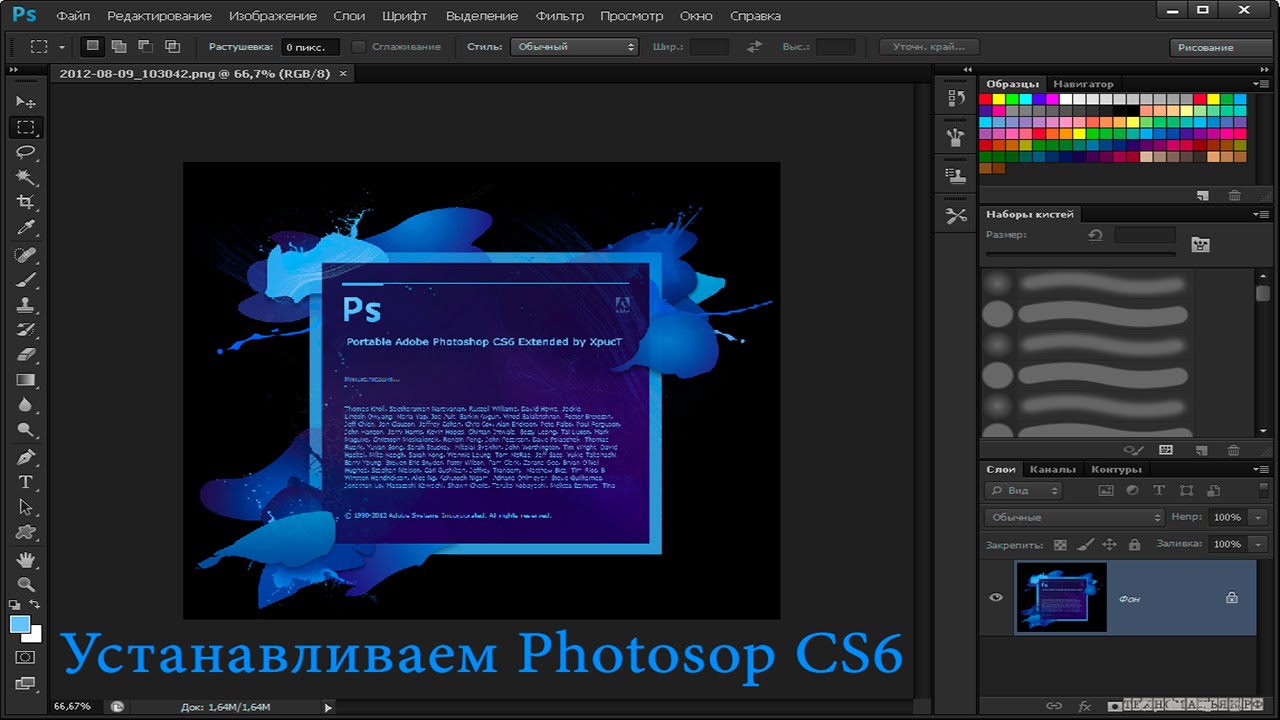Open the Выделение menu
Viewport: 1280px width, 720px height.
click(x=482, y=16)
